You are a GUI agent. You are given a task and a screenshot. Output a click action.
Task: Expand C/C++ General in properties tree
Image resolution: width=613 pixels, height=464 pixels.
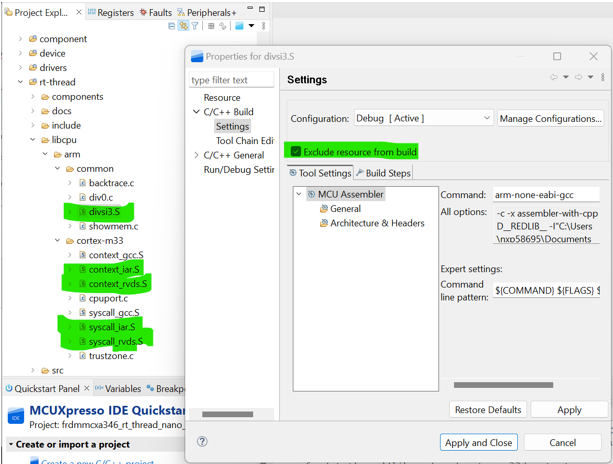point(196,155)
